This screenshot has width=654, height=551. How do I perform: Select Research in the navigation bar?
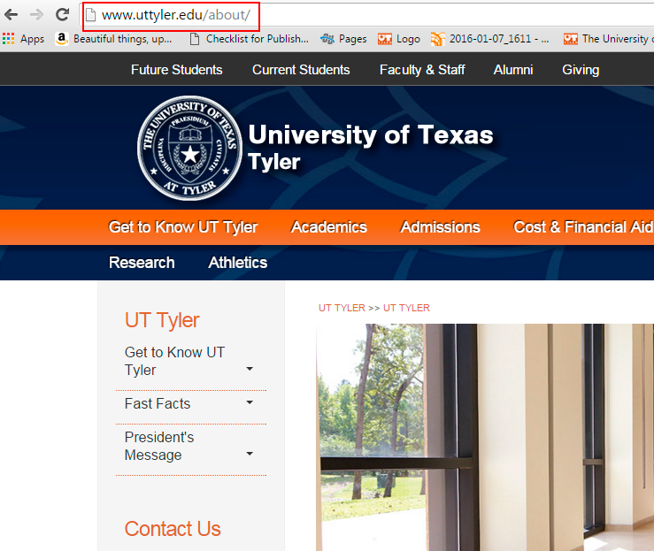tap(141, 263)
